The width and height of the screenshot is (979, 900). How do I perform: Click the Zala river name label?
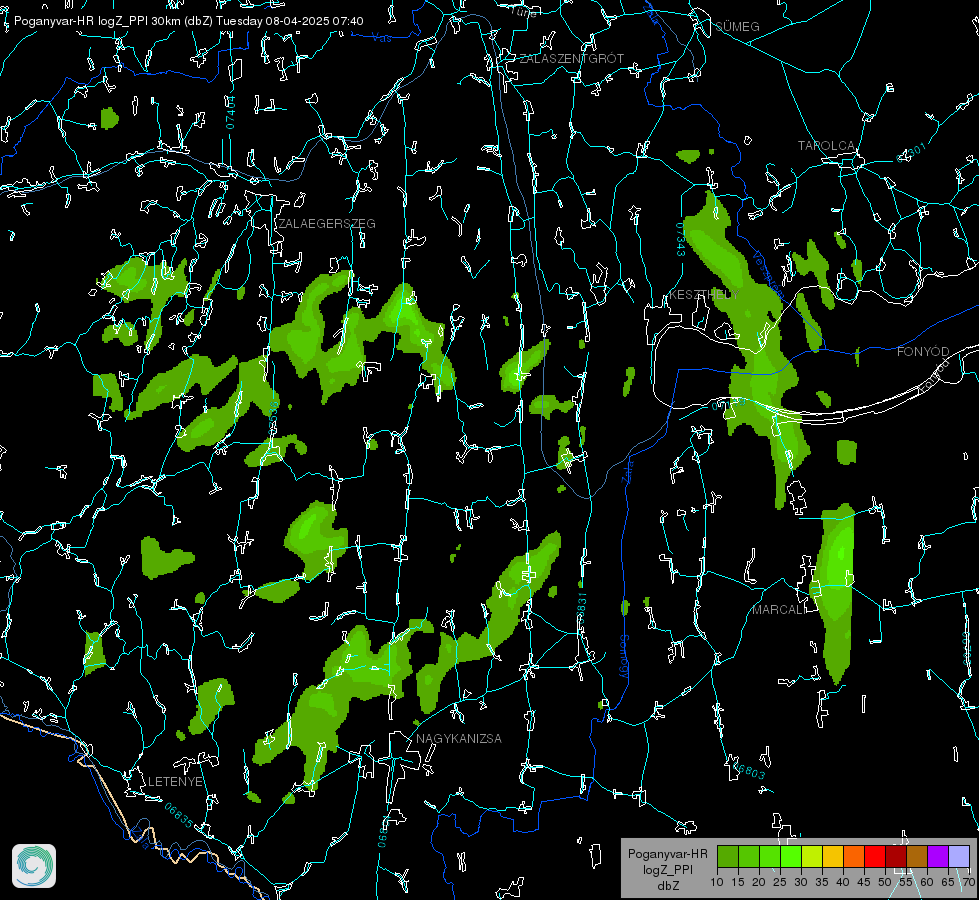[x=627, y=470]
